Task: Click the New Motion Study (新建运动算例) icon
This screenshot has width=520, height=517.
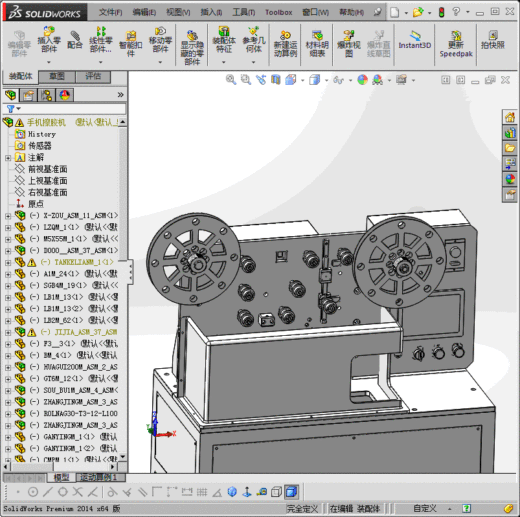Action: click(x=285, y=44)
